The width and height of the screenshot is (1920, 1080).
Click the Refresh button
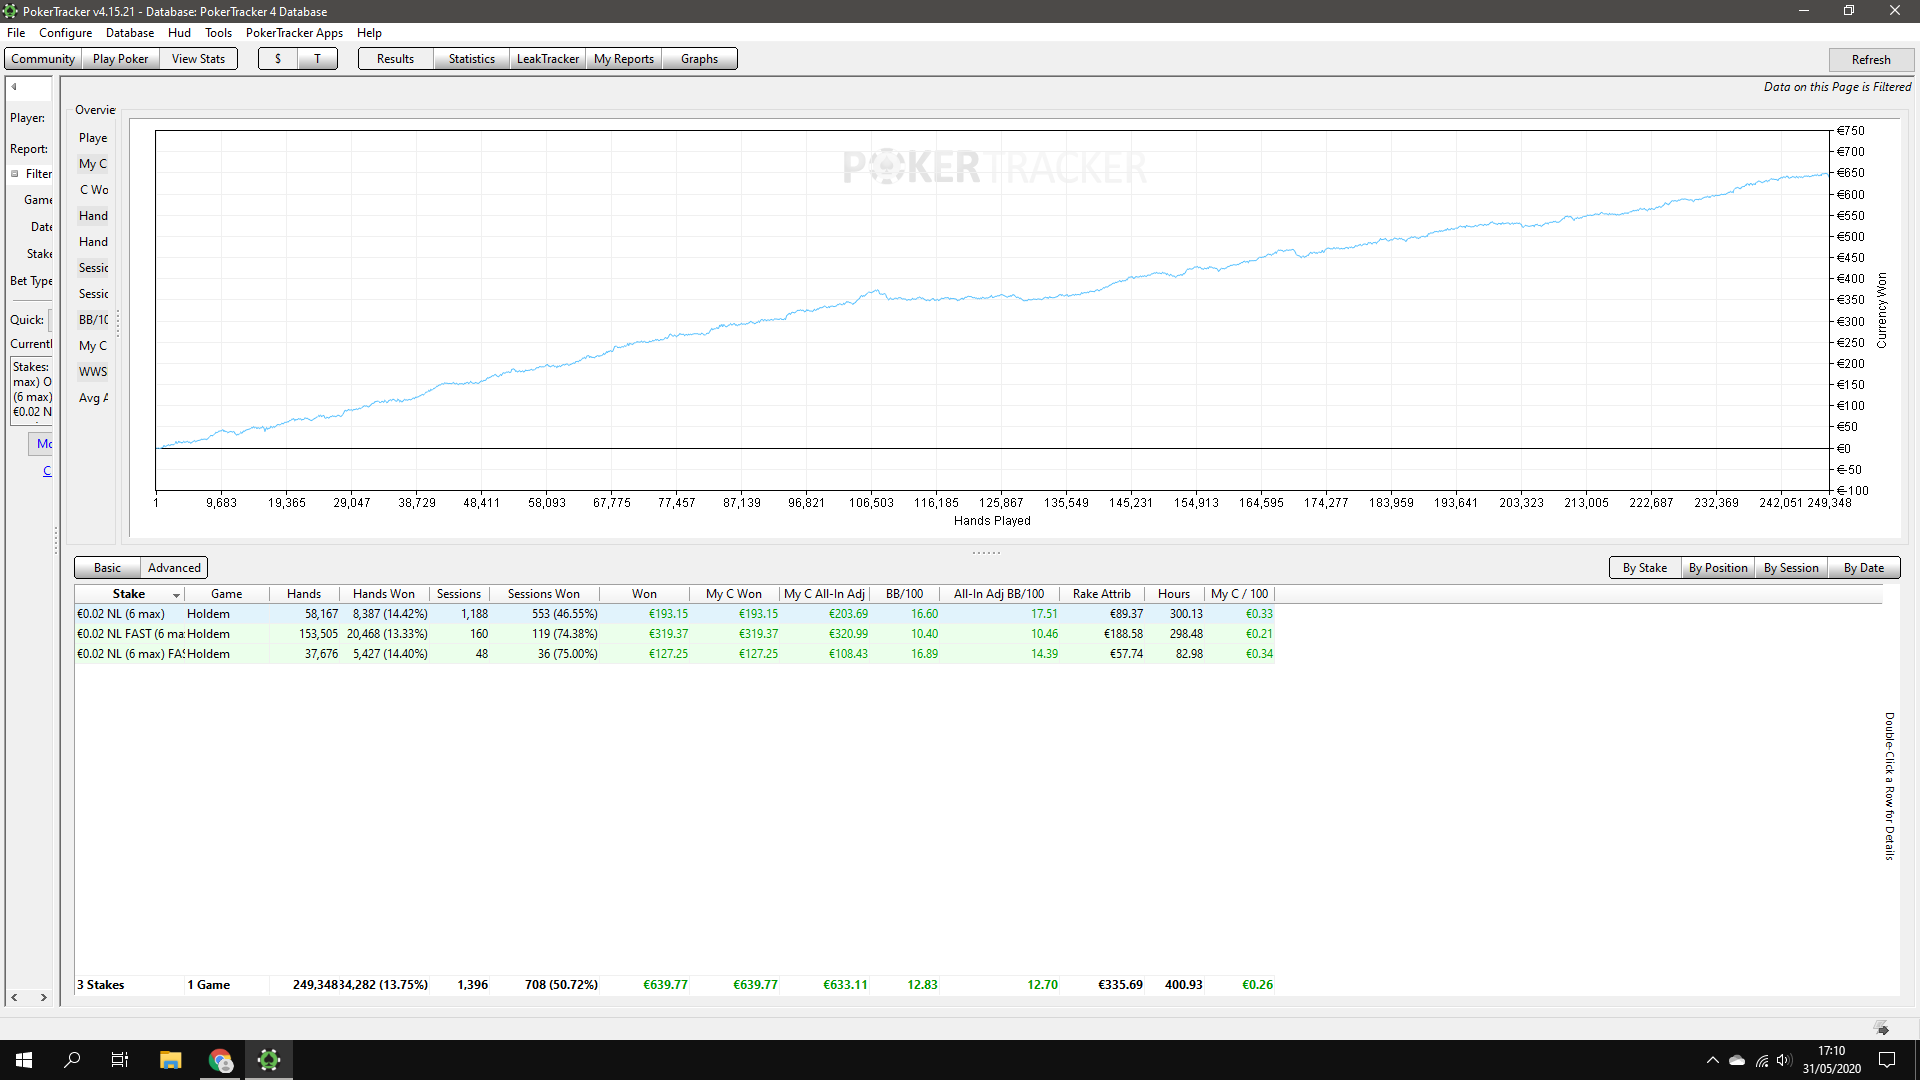pos(1870,60)
